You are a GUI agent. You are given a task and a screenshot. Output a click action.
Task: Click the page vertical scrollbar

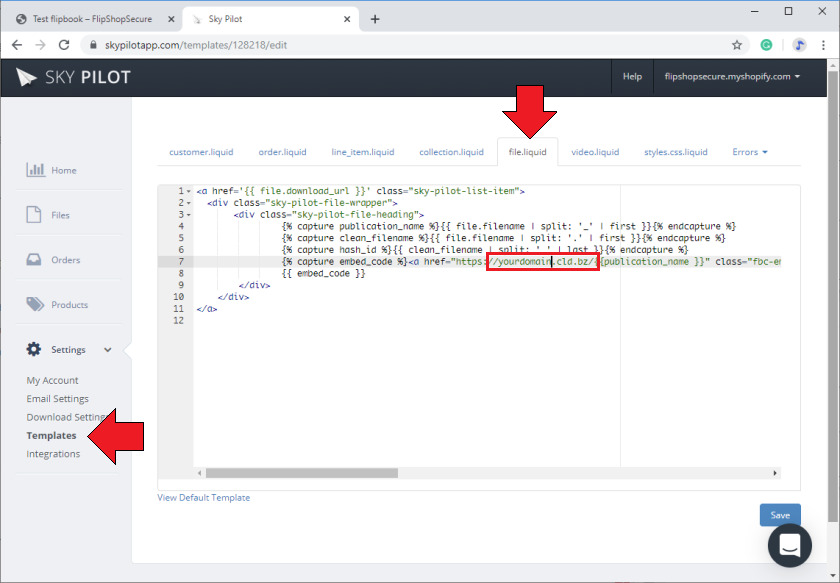[832, 295]
